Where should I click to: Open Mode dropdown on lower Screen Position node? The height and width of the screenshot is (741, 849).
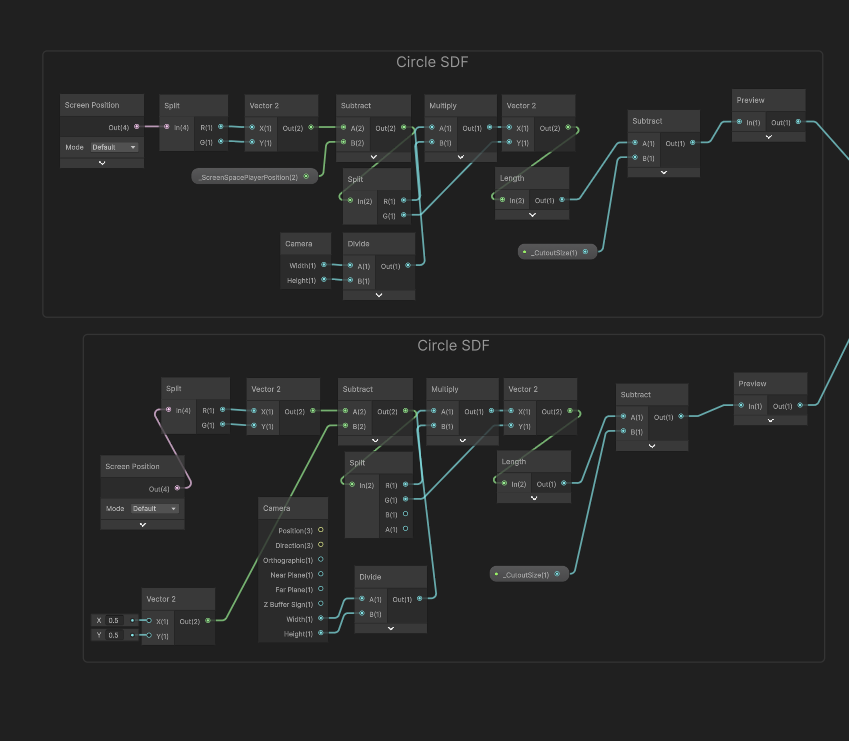[154, 508]
